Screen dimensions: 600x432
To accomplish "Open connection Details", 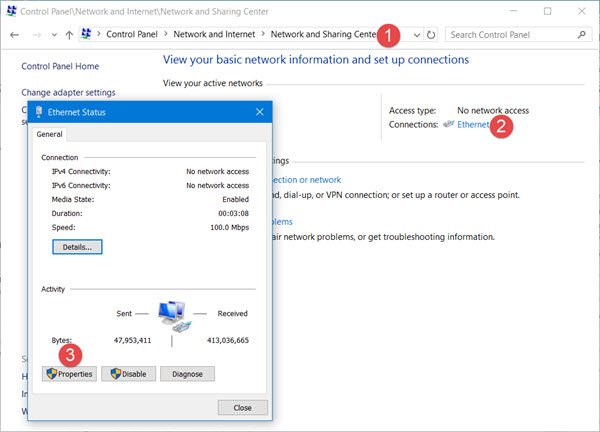I will 77,246.
